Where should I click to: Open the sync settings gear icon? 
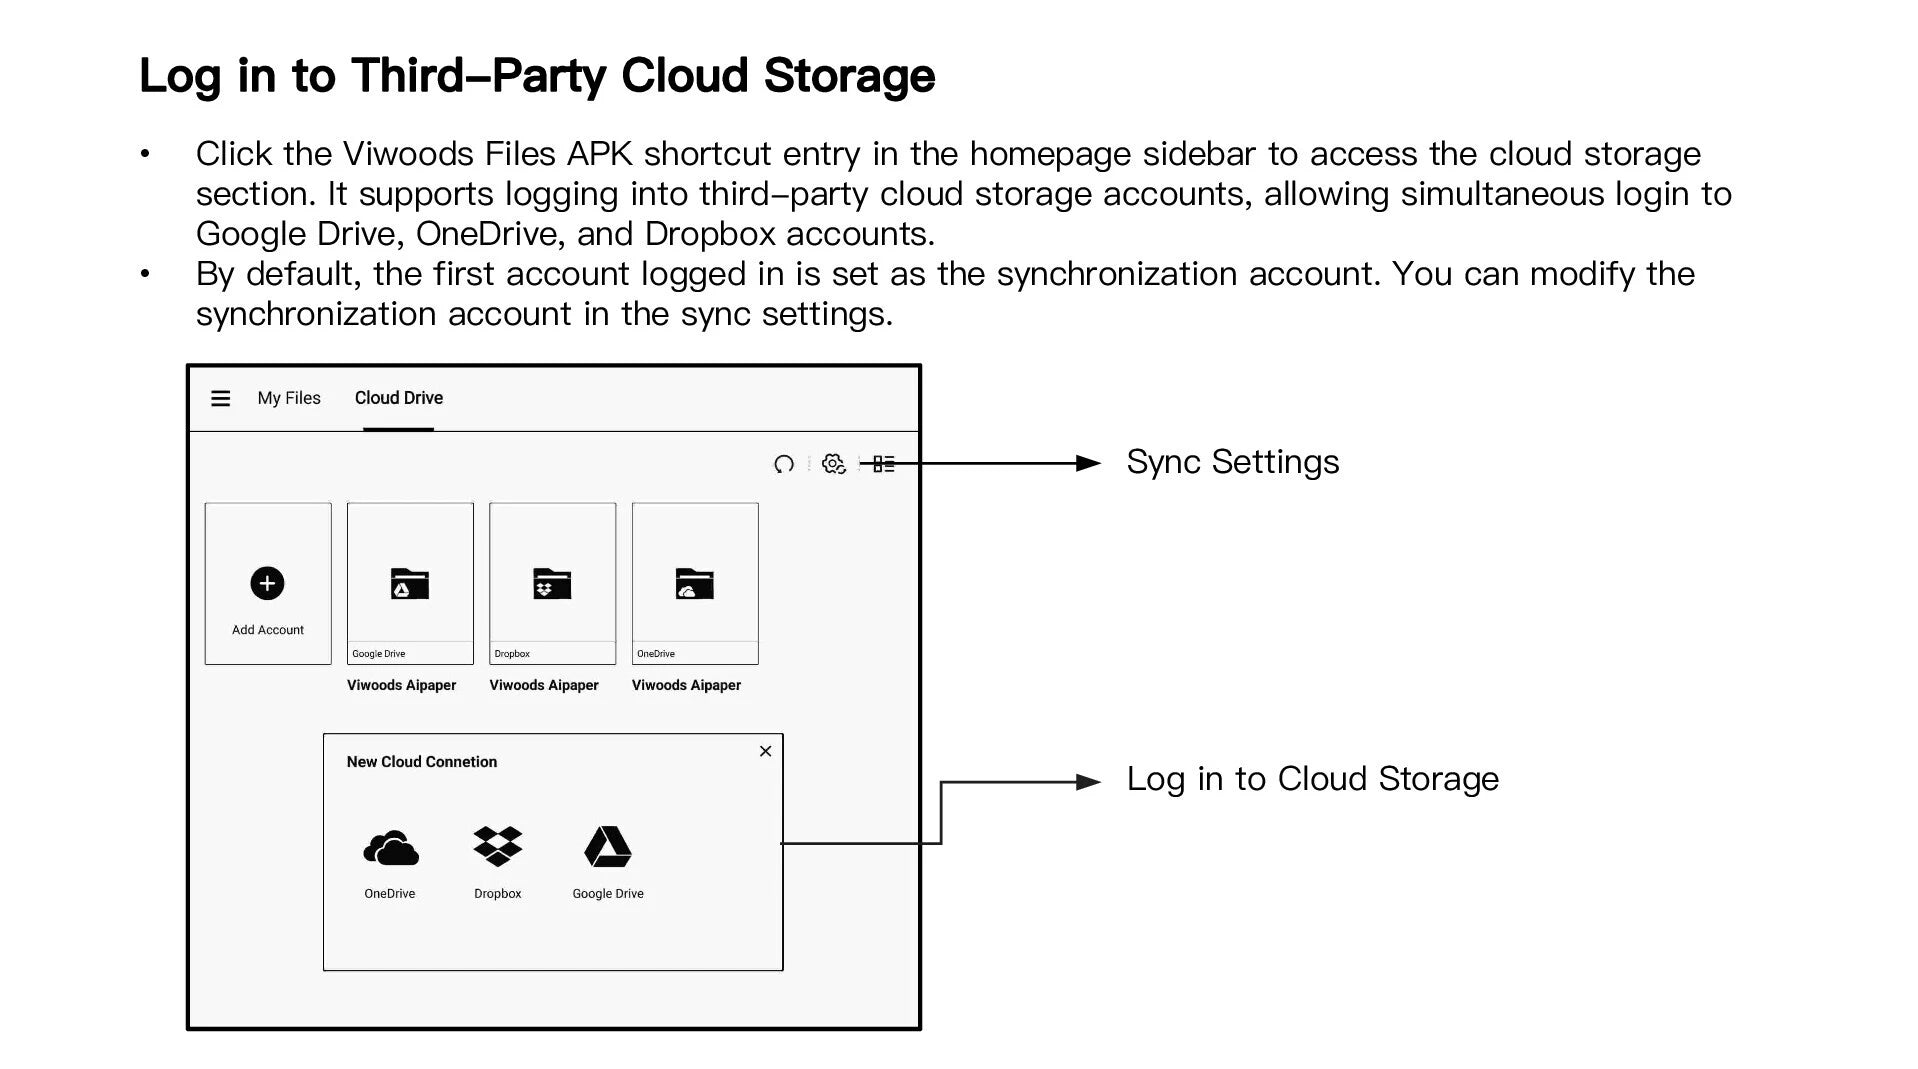coord(834,464)
